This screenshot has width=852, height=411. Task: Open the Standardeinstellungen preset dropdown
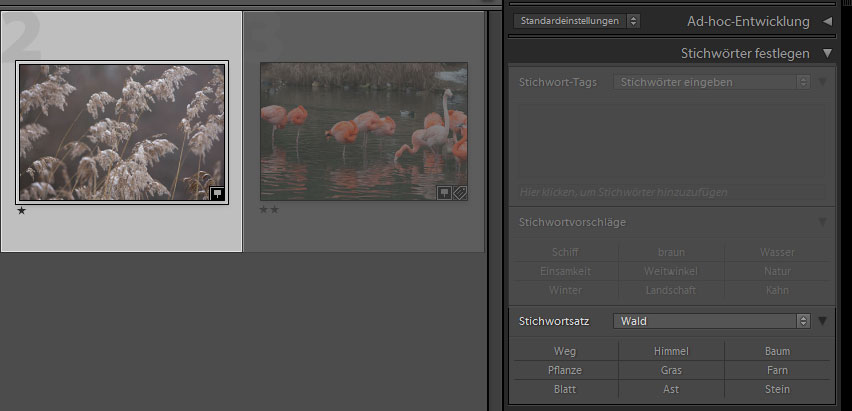pyautogui.click(x=577, y=20)
